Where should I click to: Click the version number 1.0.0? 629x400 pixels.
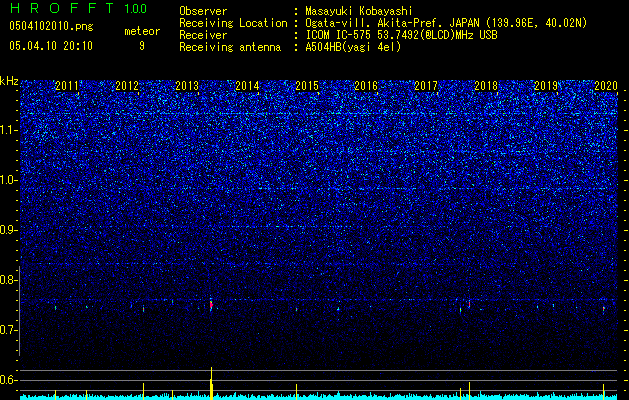tap(135, 8)
